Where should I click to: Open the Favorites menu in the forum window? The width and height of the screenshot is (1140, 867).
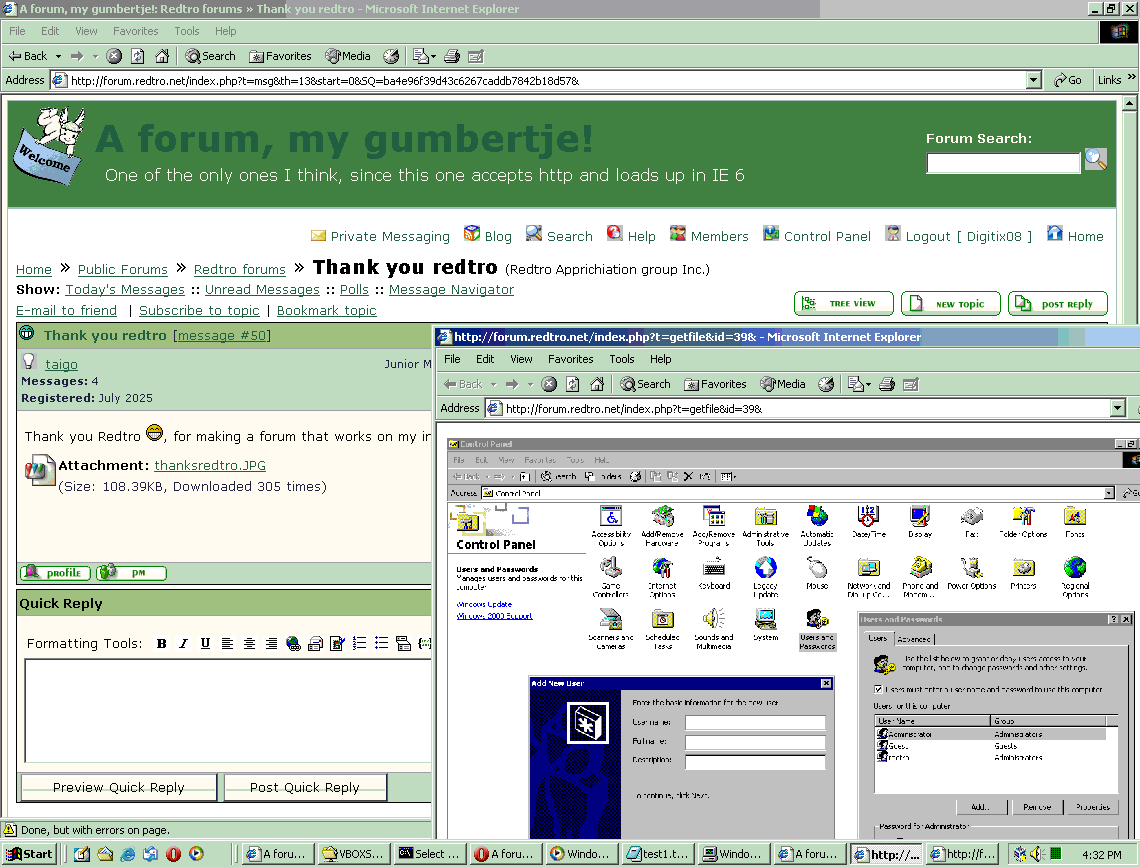click(x=135, y=31)
